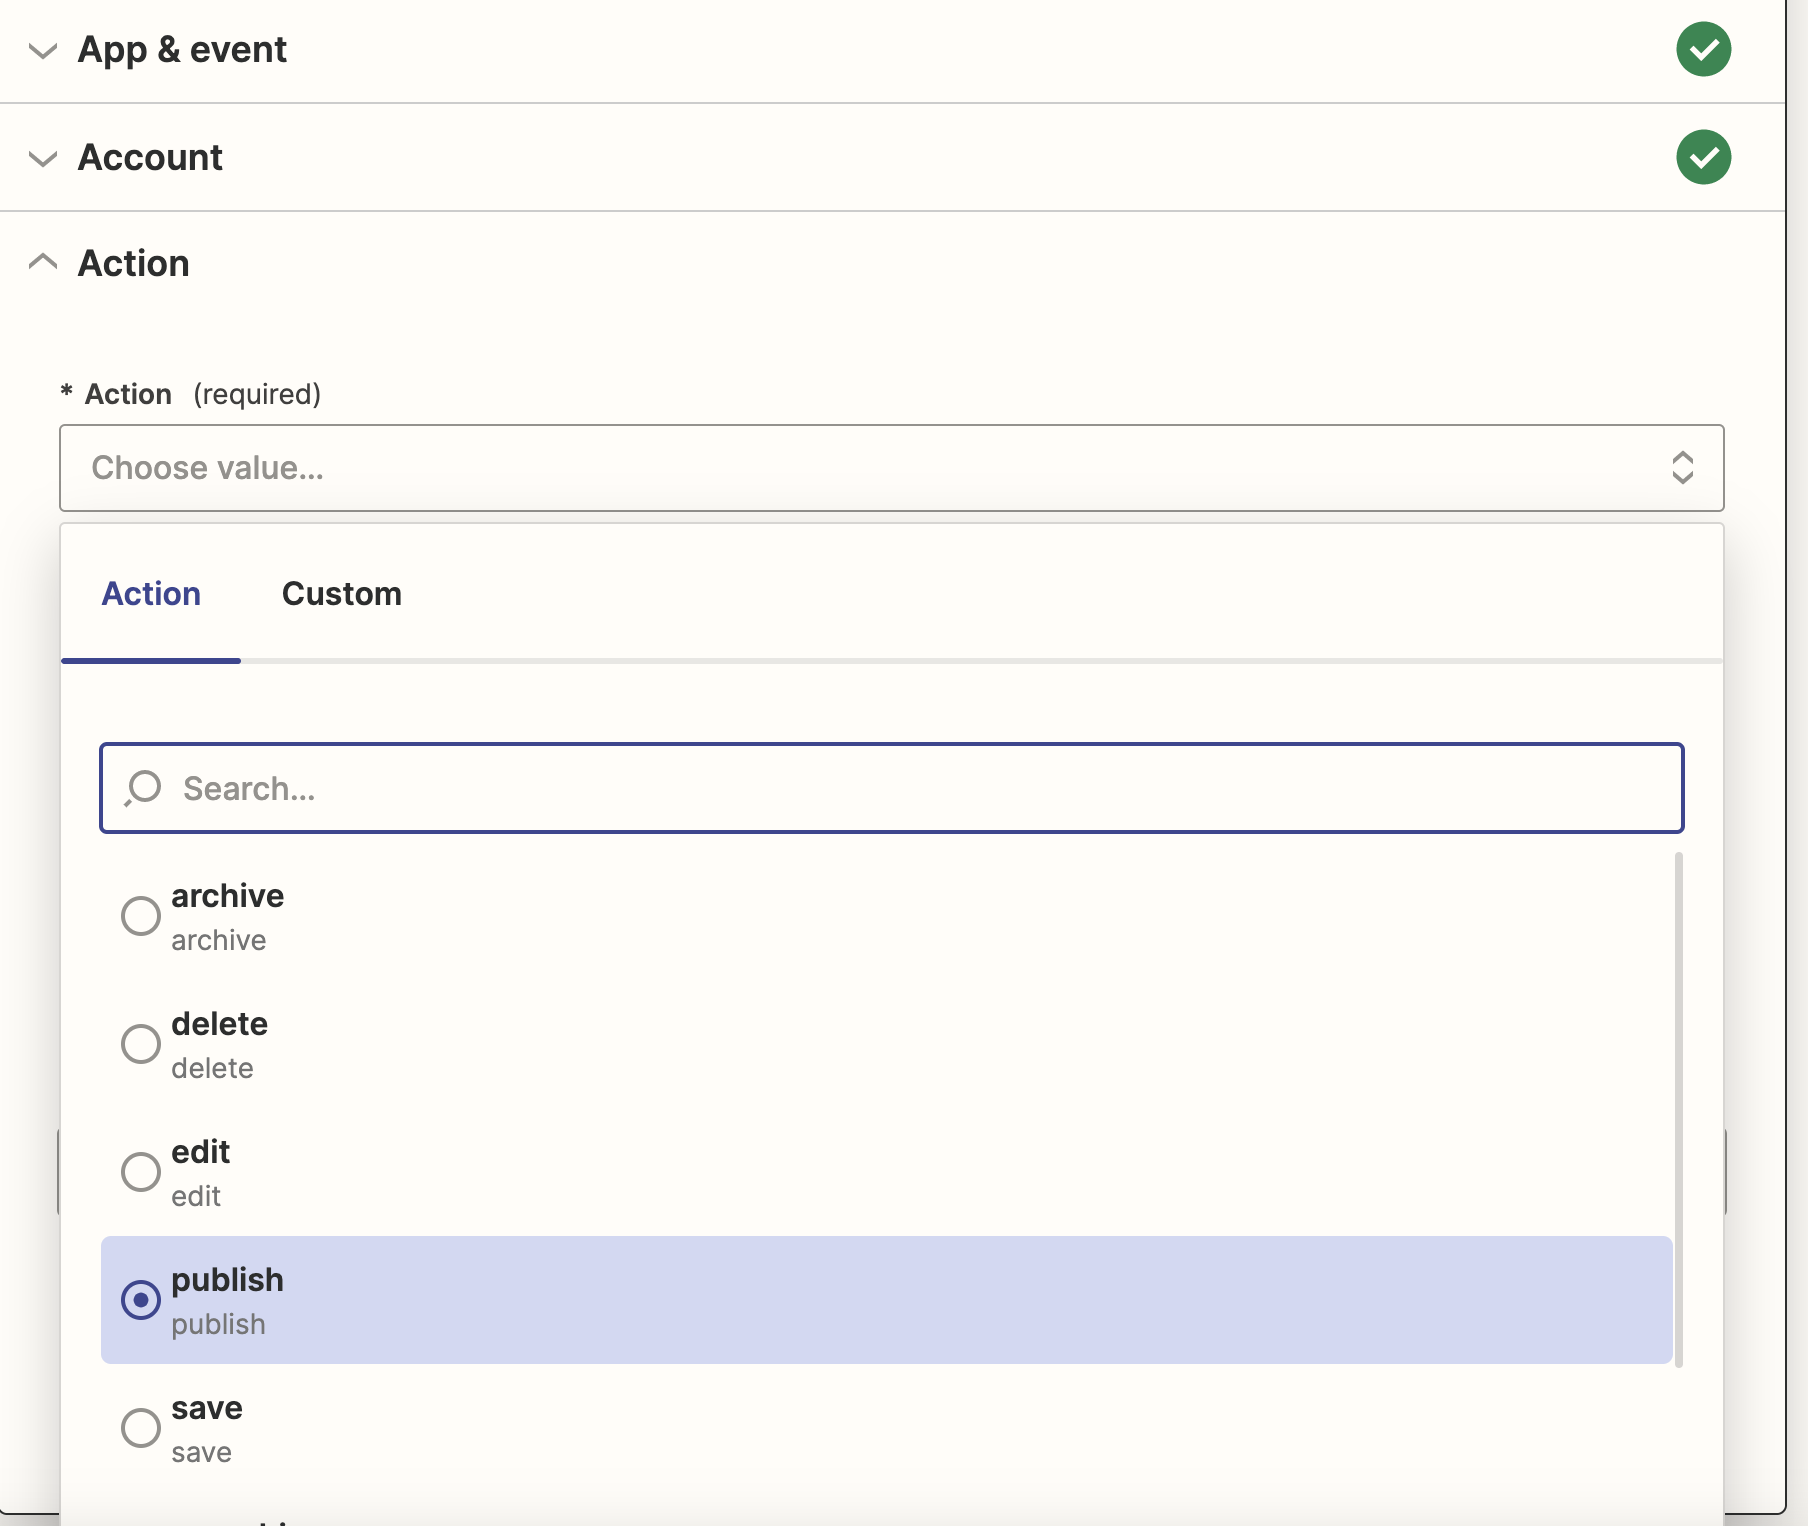Focus the Search input field
This screenshot has height=1526, width=1808.
(900, 788)
